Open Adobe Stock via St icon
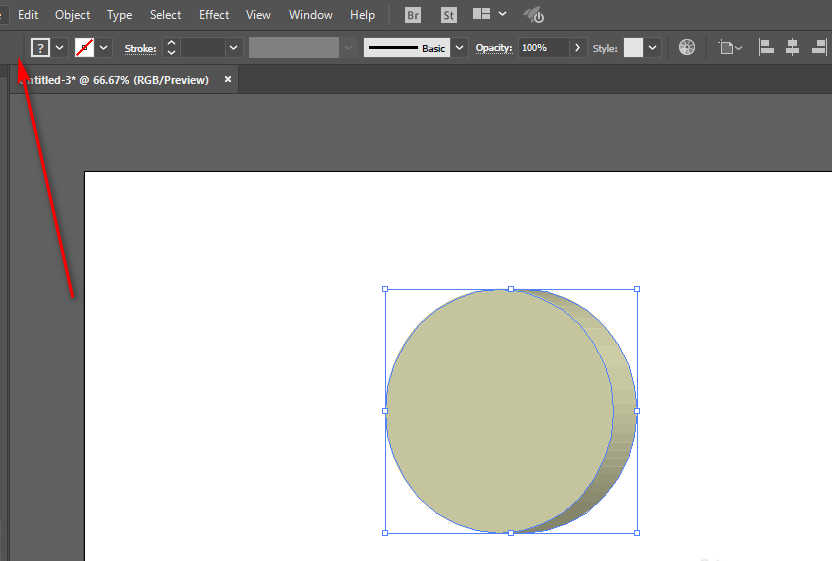Viewport: 832px width, 561px height. point(448,15)
